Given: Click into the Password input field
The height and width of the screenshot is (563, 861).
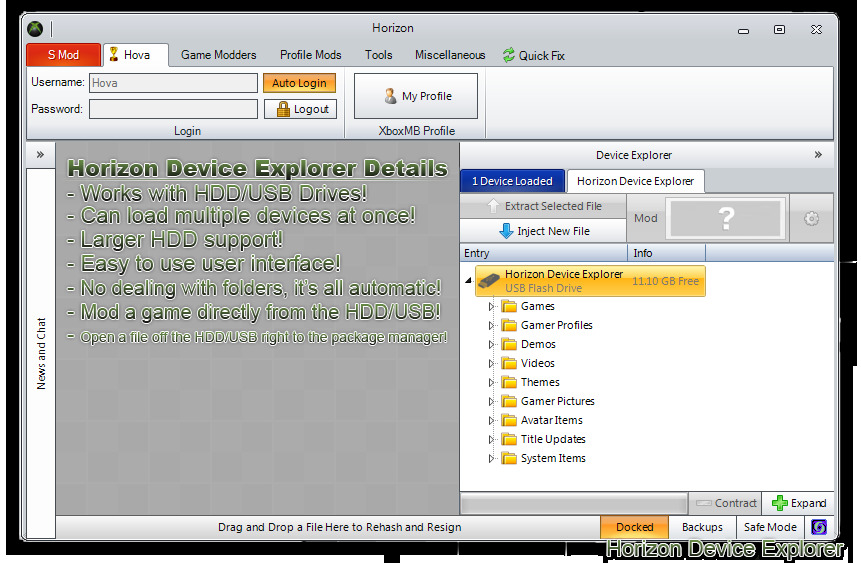Looking at the screenshot, I should point(173,109).
